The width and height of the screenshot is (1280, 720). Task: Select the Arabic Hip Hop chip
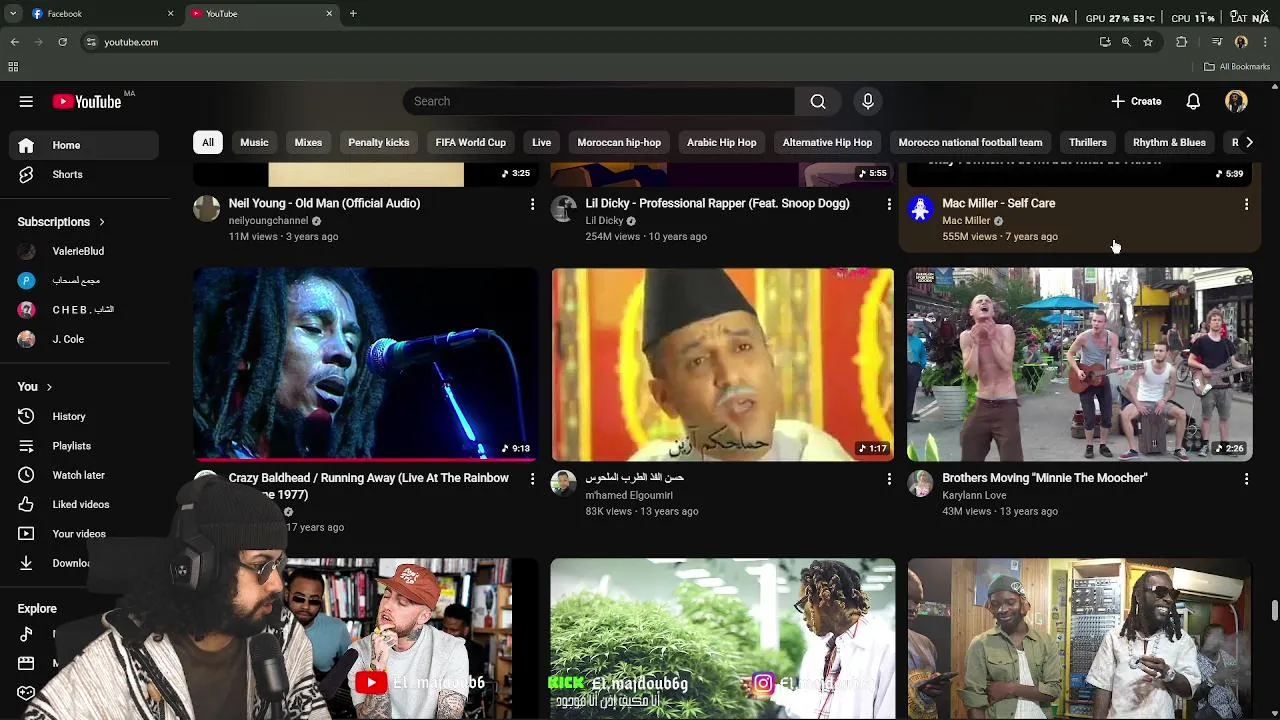point(721,142)
